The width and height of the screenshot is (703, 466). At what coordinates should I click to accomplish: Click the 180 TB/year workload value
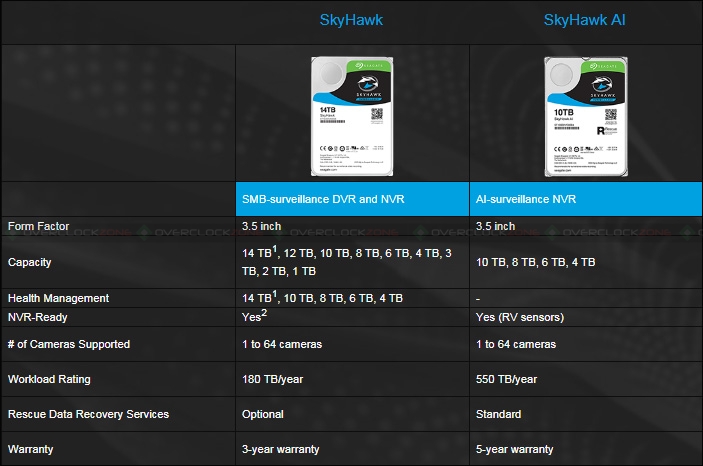coord(273,379)
